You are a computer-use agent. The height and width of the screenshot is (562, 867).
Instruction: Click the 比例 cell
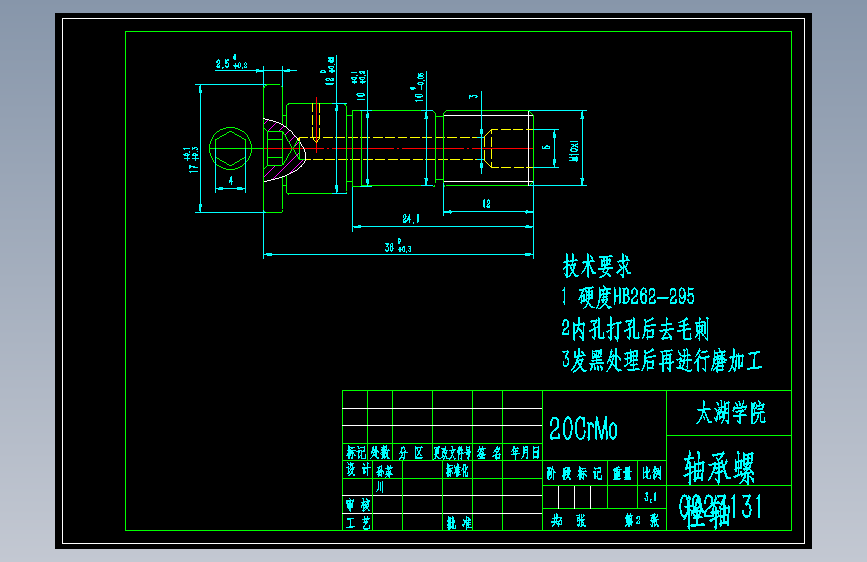click(652, 473)
